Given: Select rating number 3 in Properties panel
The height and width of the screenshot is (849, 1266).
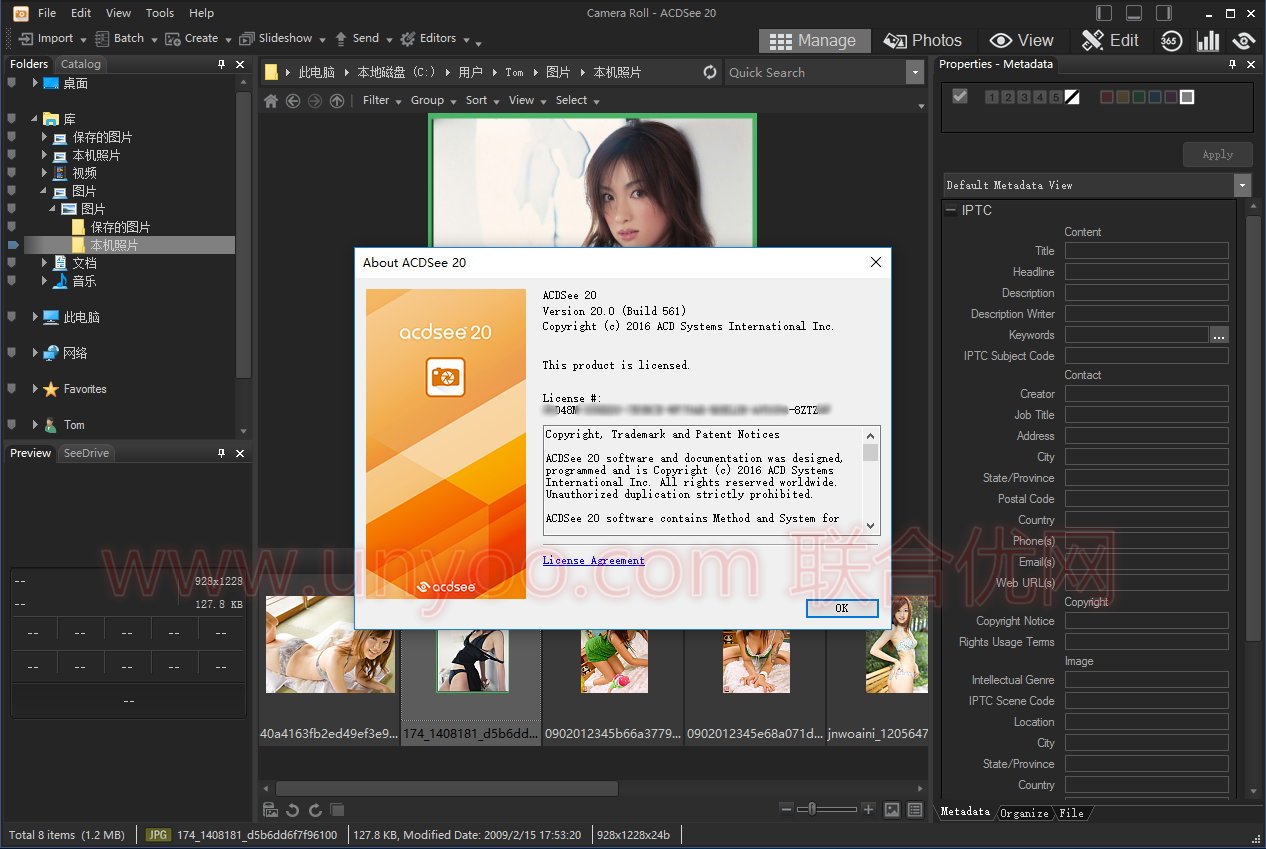Looking at the screenshot, I should coord(1024,97).
